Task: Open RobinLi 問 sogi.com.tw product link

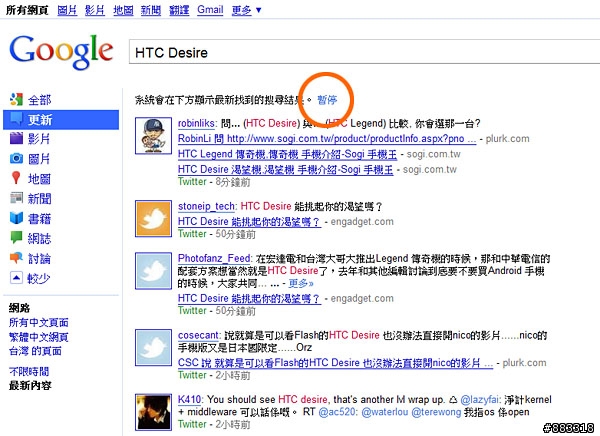Action: pos(327,139)
